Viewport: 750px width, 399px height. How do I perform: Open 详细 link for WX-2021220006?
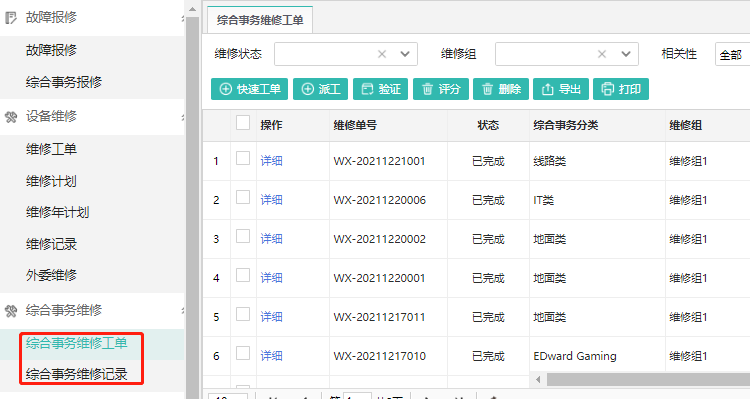271,200
